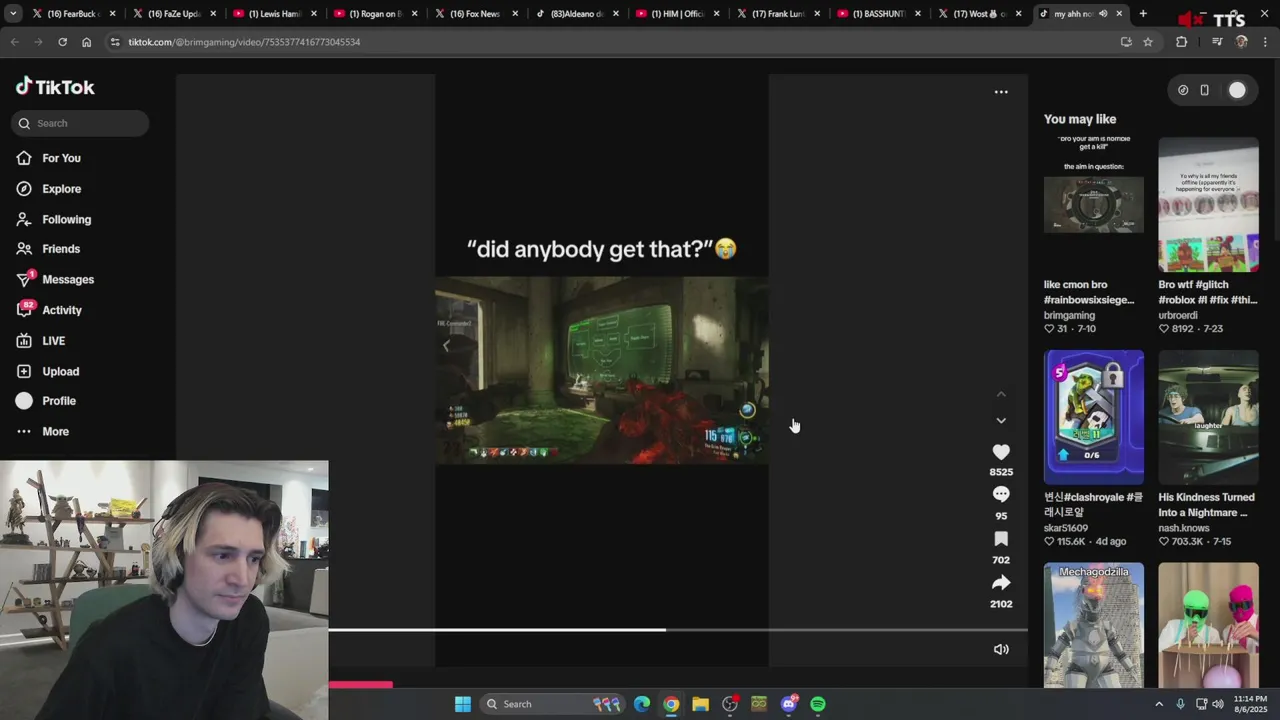1280x720 pixels.
Task: Switch to the Lewis Hamilton YouTube tab
Action: coord(274,14)
